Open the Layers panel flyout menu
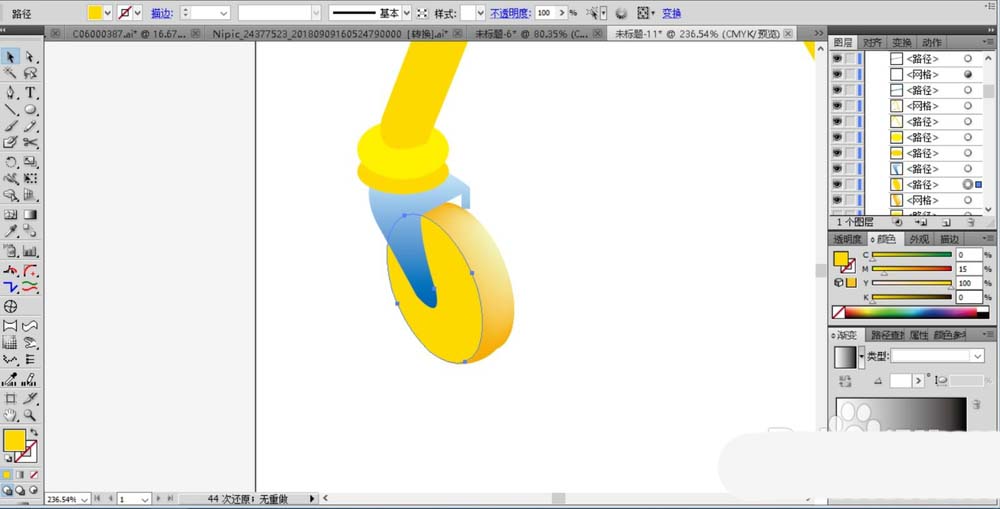1000x509 pixels. [987, 42]
